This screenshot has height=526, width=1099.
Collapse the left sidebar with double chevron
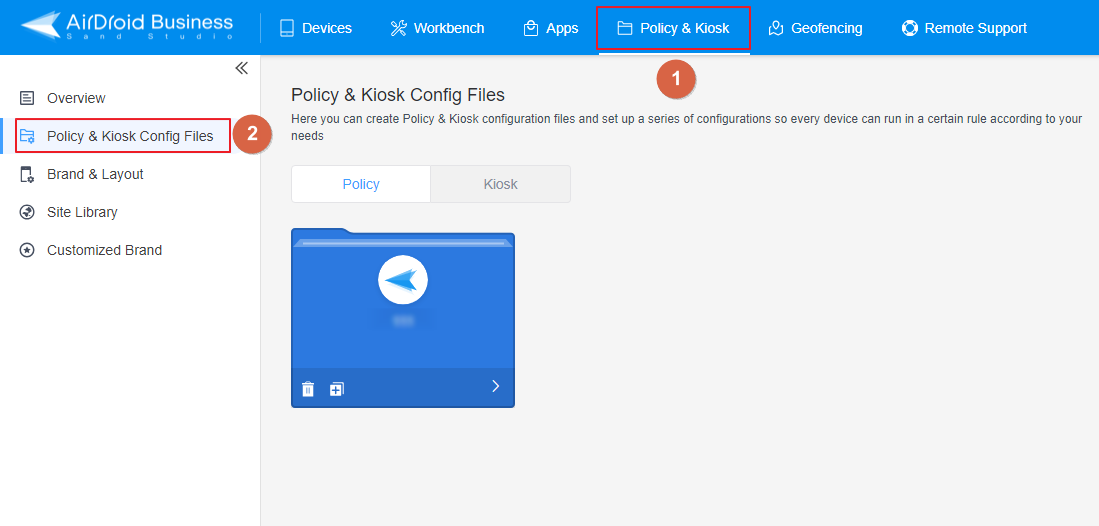point(241,68)
